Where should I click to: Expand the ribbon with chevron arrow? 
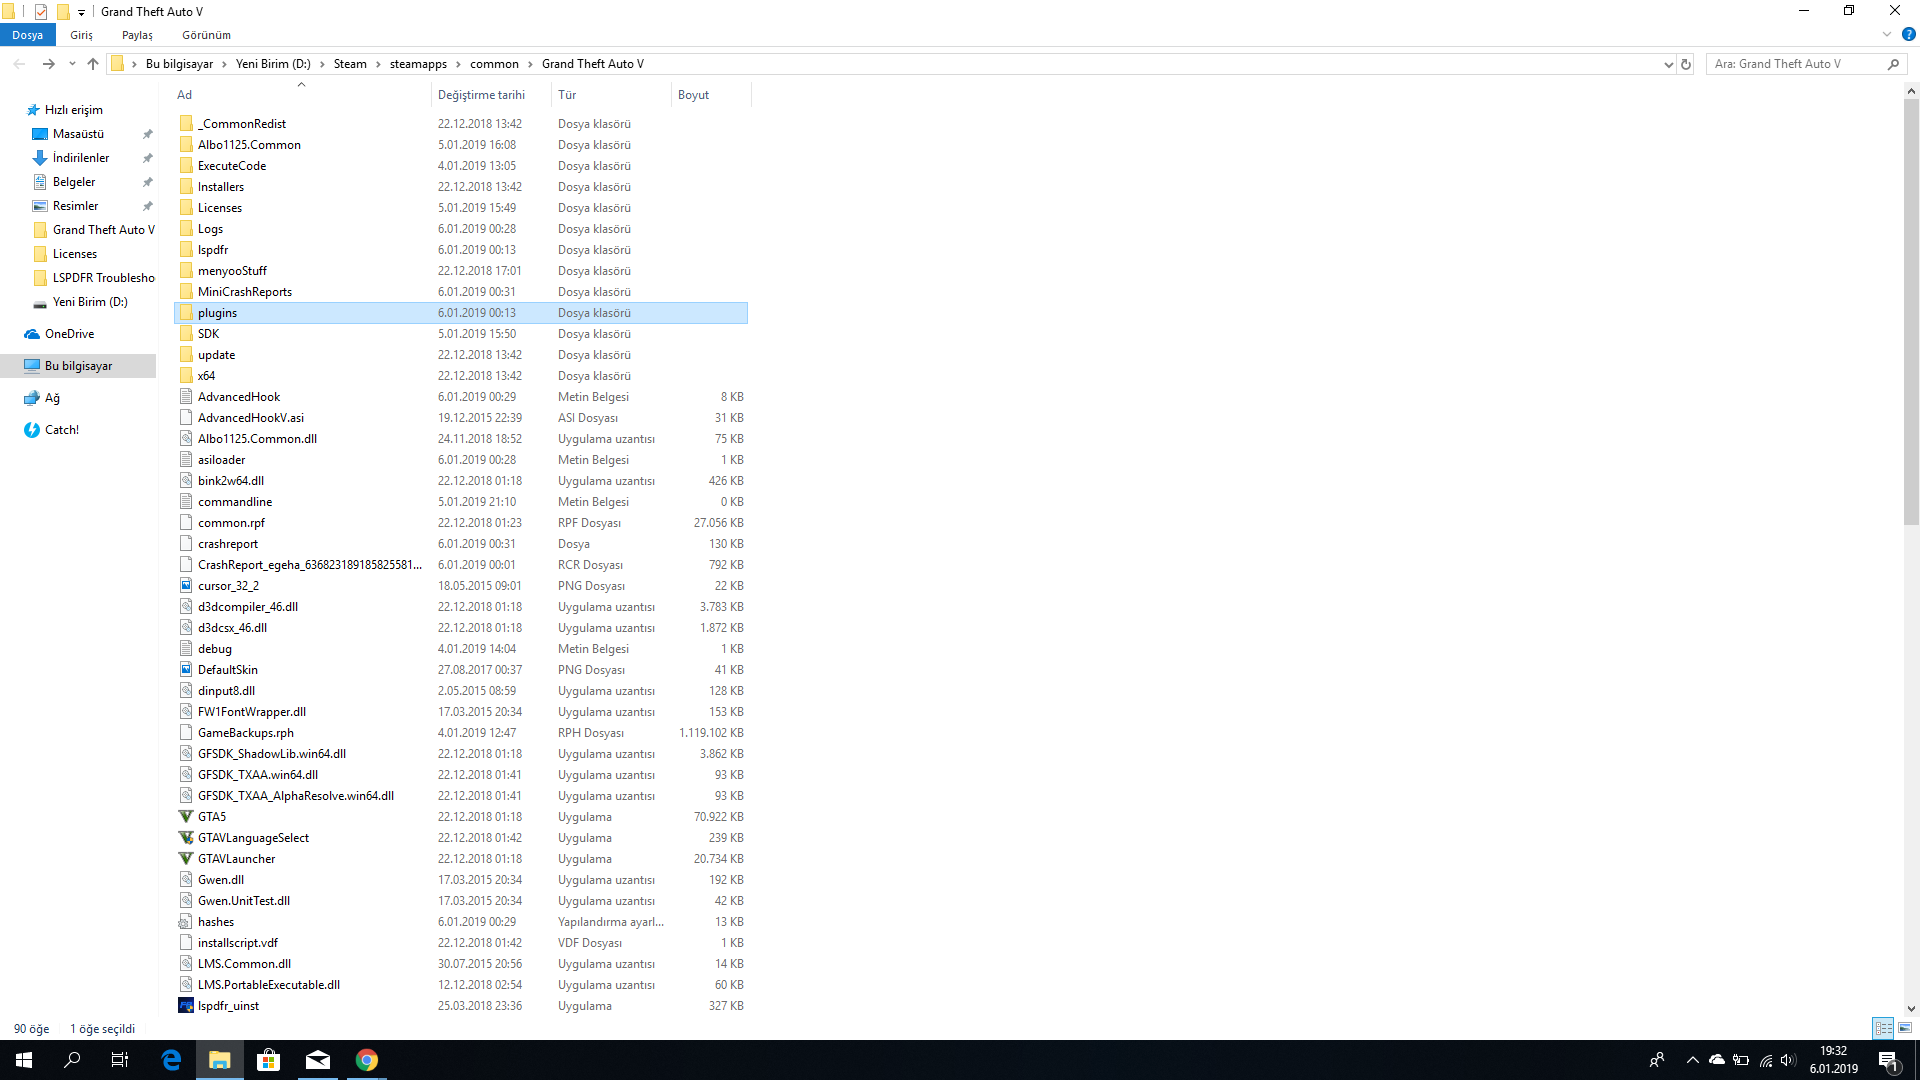(x=1887, y=34)
